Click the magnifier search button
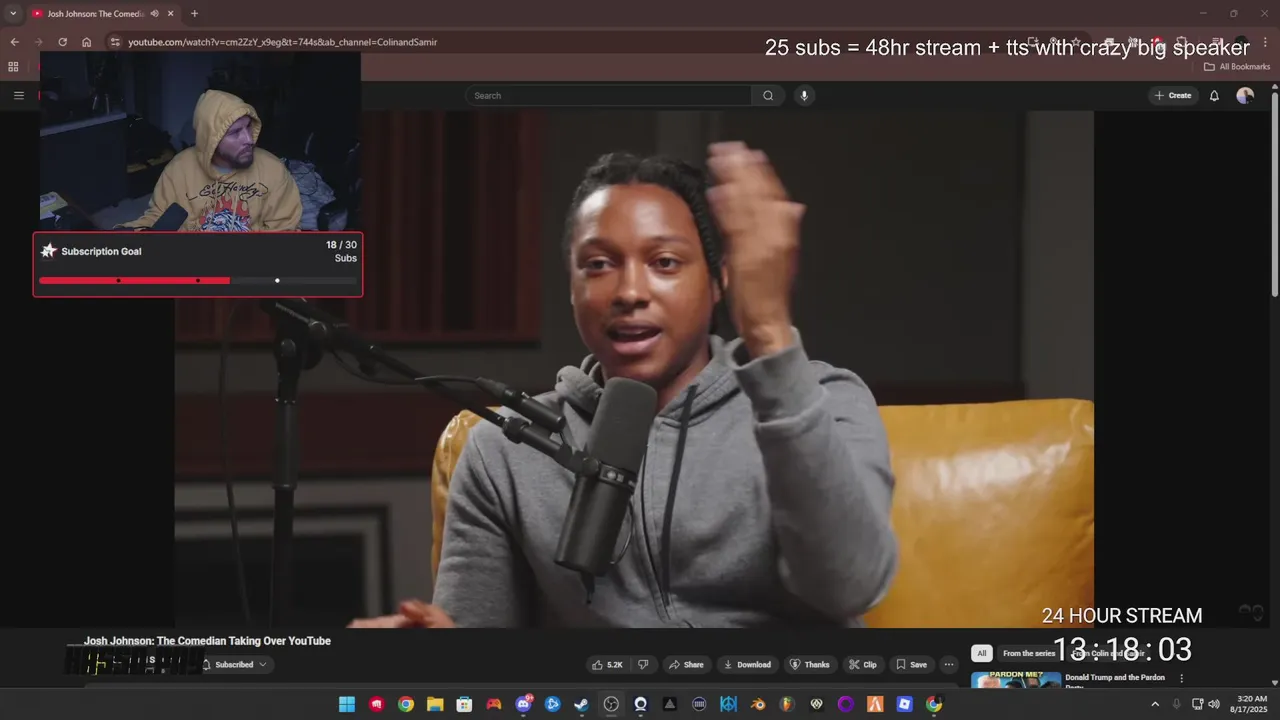 pos(768,96)
